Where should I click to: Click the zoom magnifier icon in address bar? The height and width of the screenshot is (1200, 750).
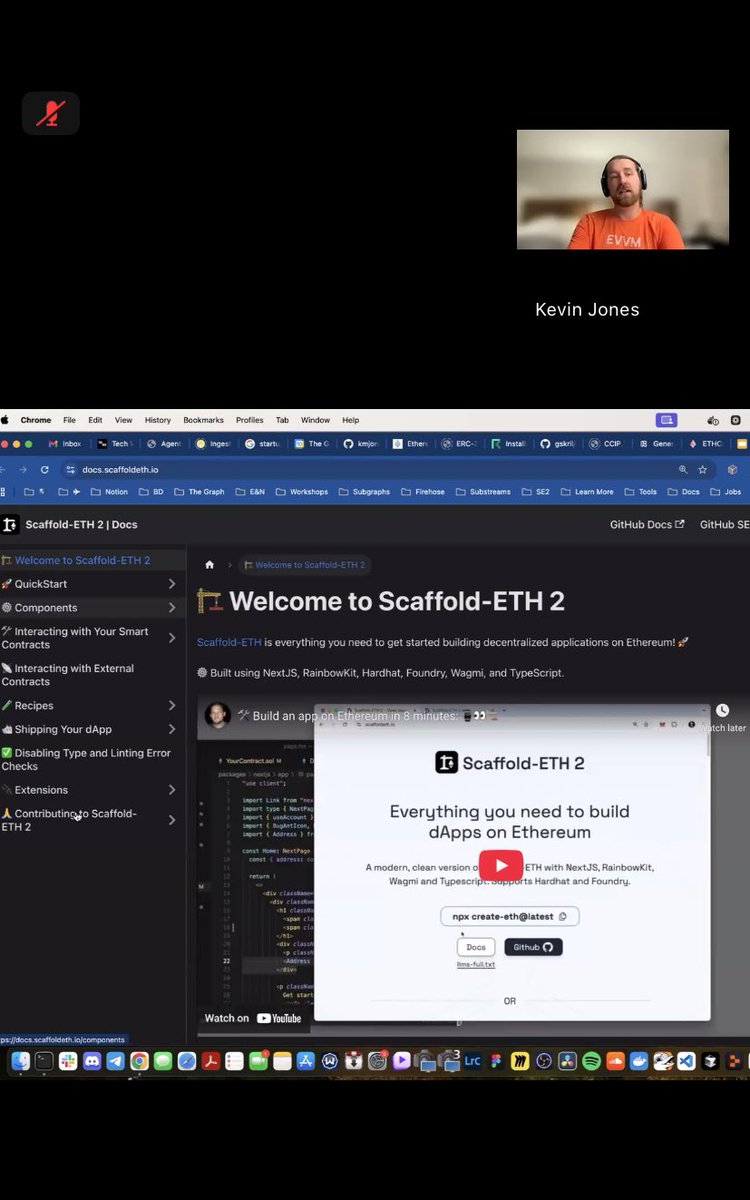(x=683, y=469)
